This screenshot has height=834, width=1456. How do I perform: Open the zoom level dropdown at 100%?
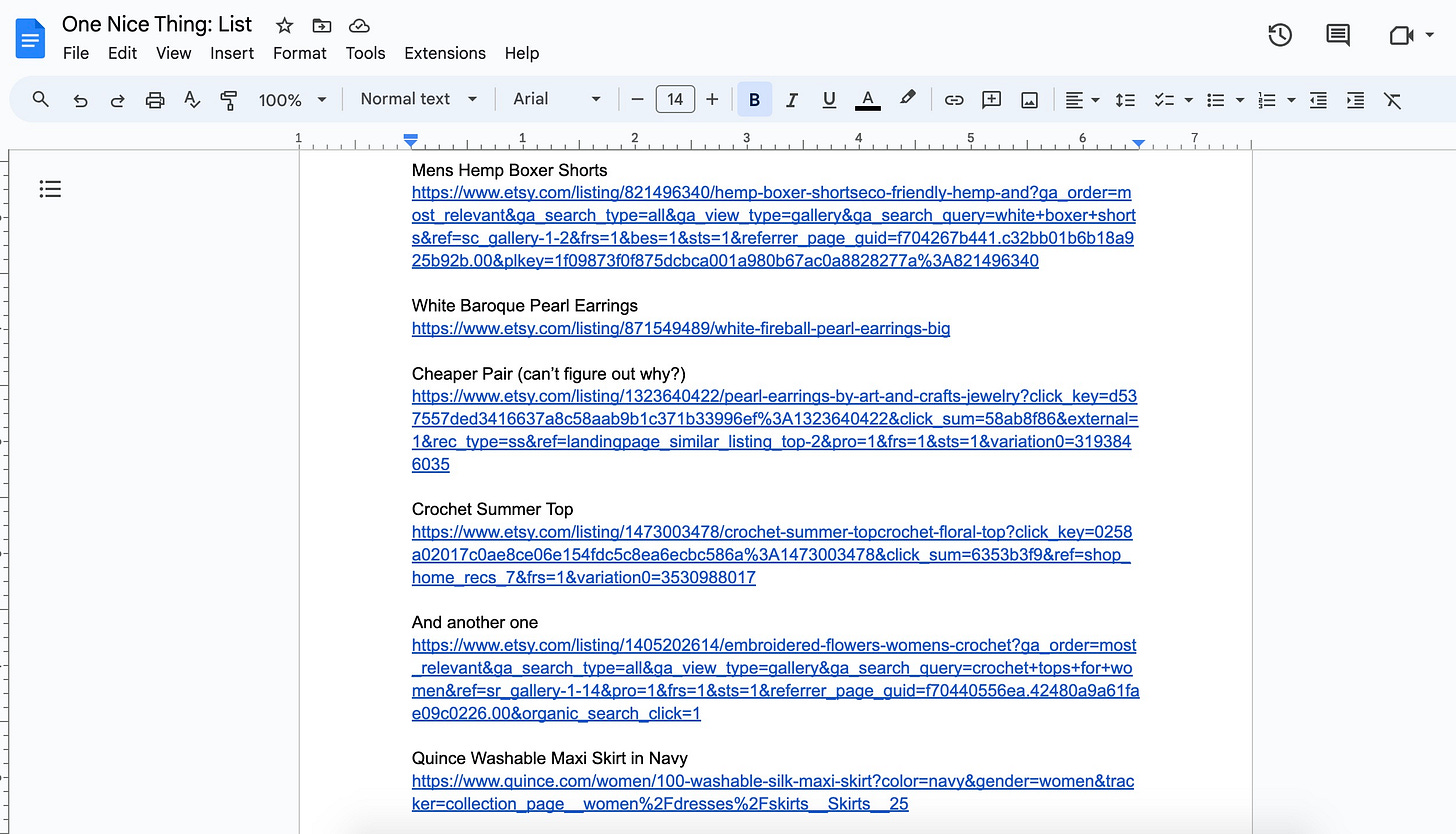(292, 99)
